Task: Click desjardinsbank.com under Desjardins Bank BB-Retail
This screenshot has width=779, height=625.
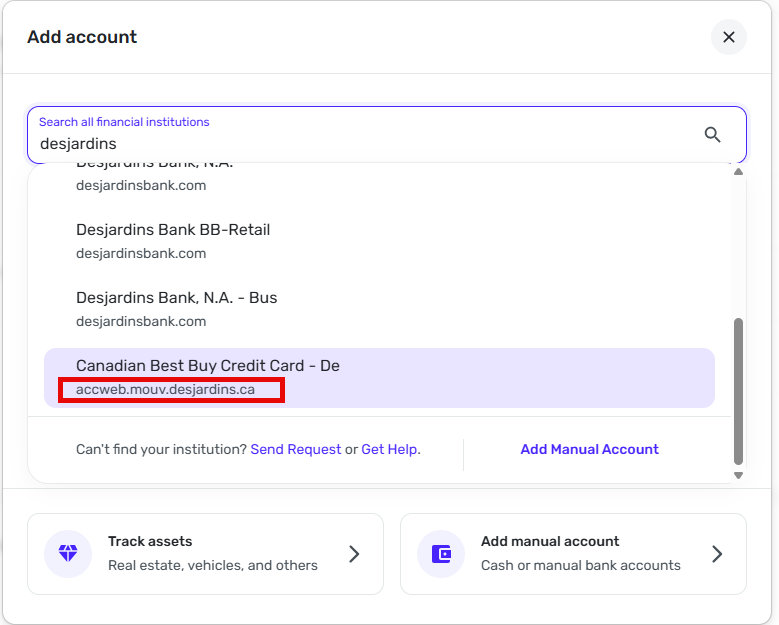Action: coord(141,253)
